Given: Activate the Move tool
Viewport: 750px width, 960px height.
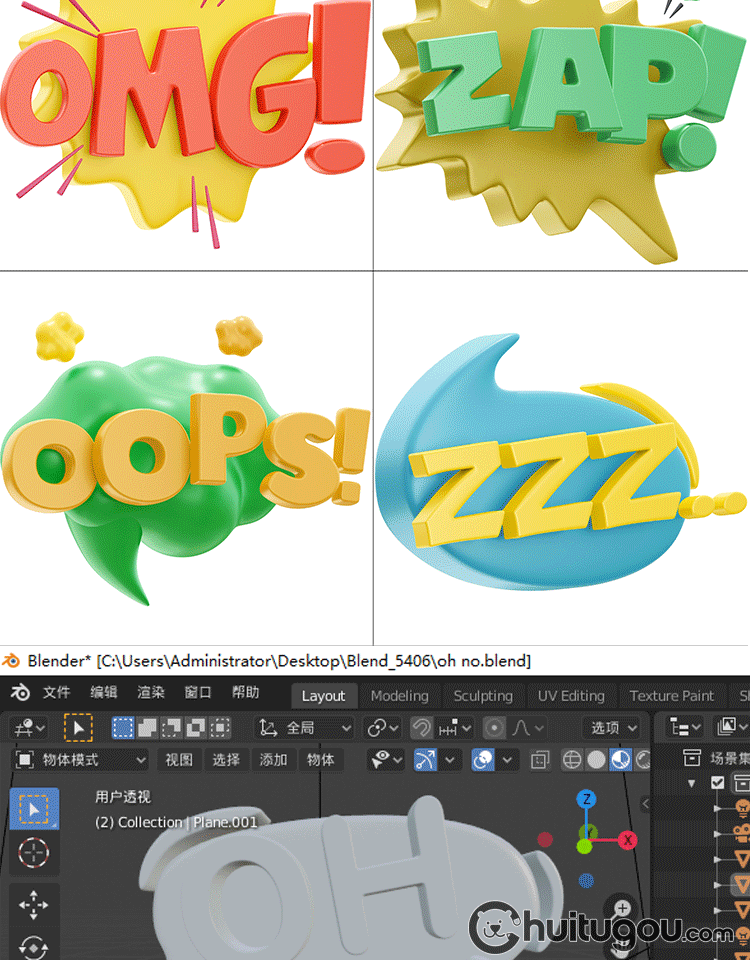Looking at the screenshot, I should tap(34, 905).
